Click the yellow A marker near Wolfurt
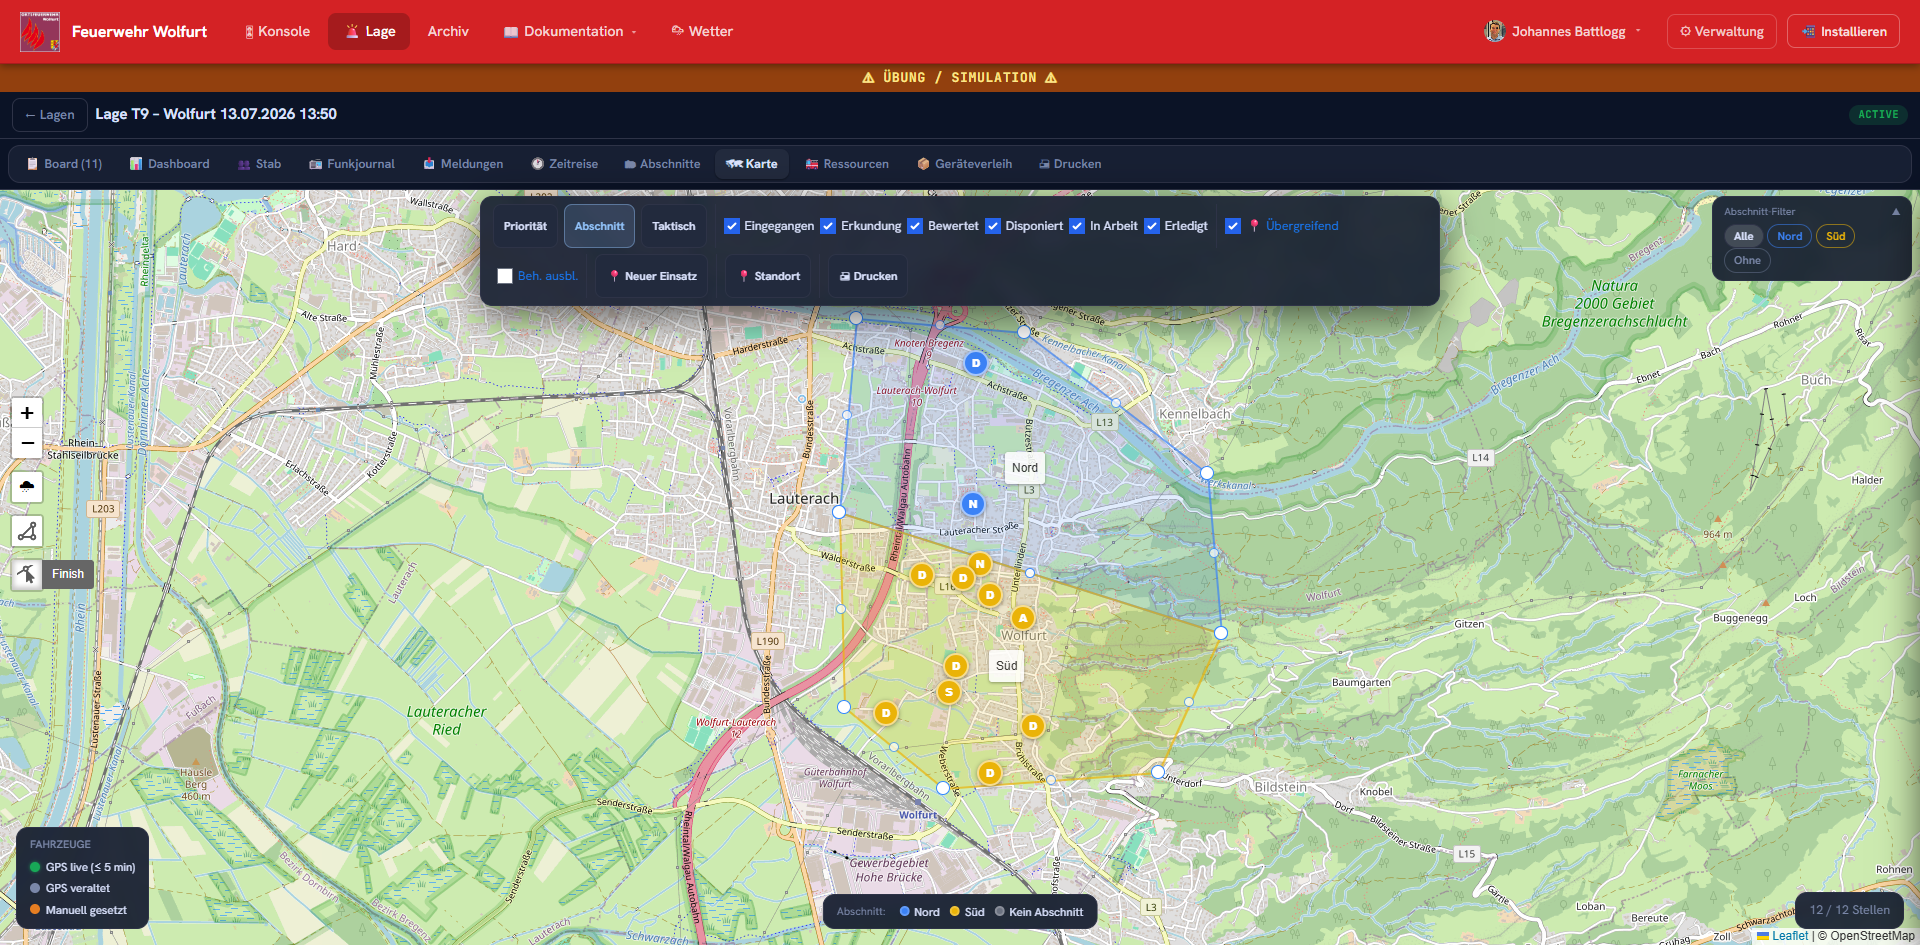The width and height of the screenshot is (1920, 945). coord(1022,618)
